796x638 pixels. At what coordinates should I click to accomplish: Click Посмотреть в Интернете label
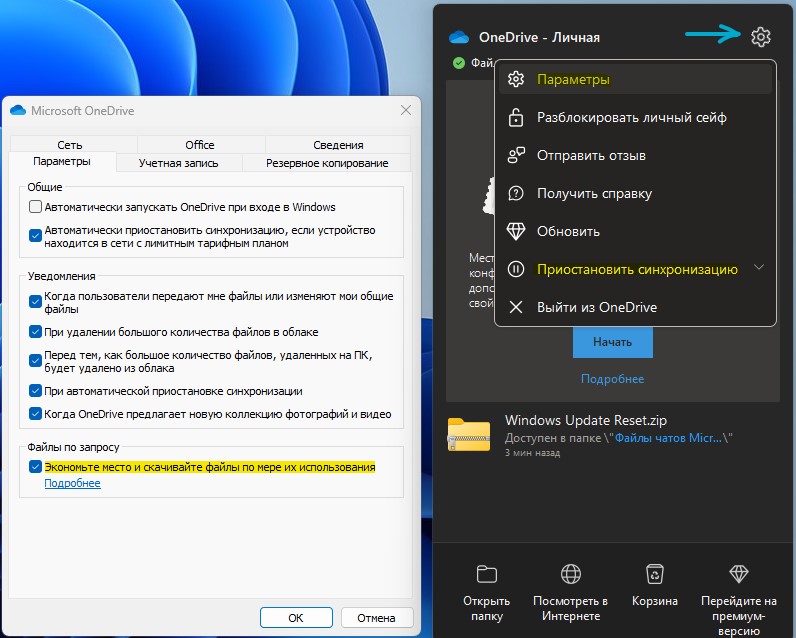(571, 609)
